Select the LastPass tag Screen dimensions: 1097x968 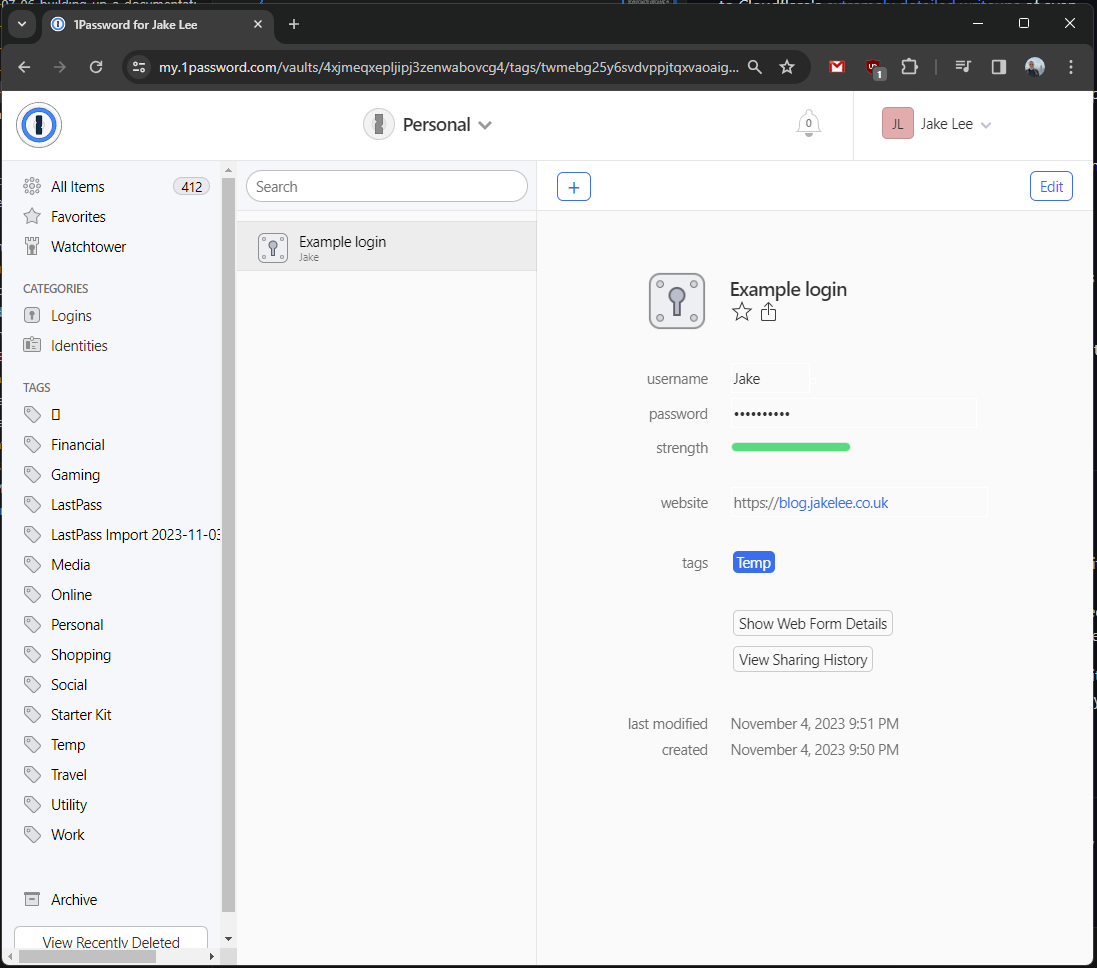click(x=76, y=505)
